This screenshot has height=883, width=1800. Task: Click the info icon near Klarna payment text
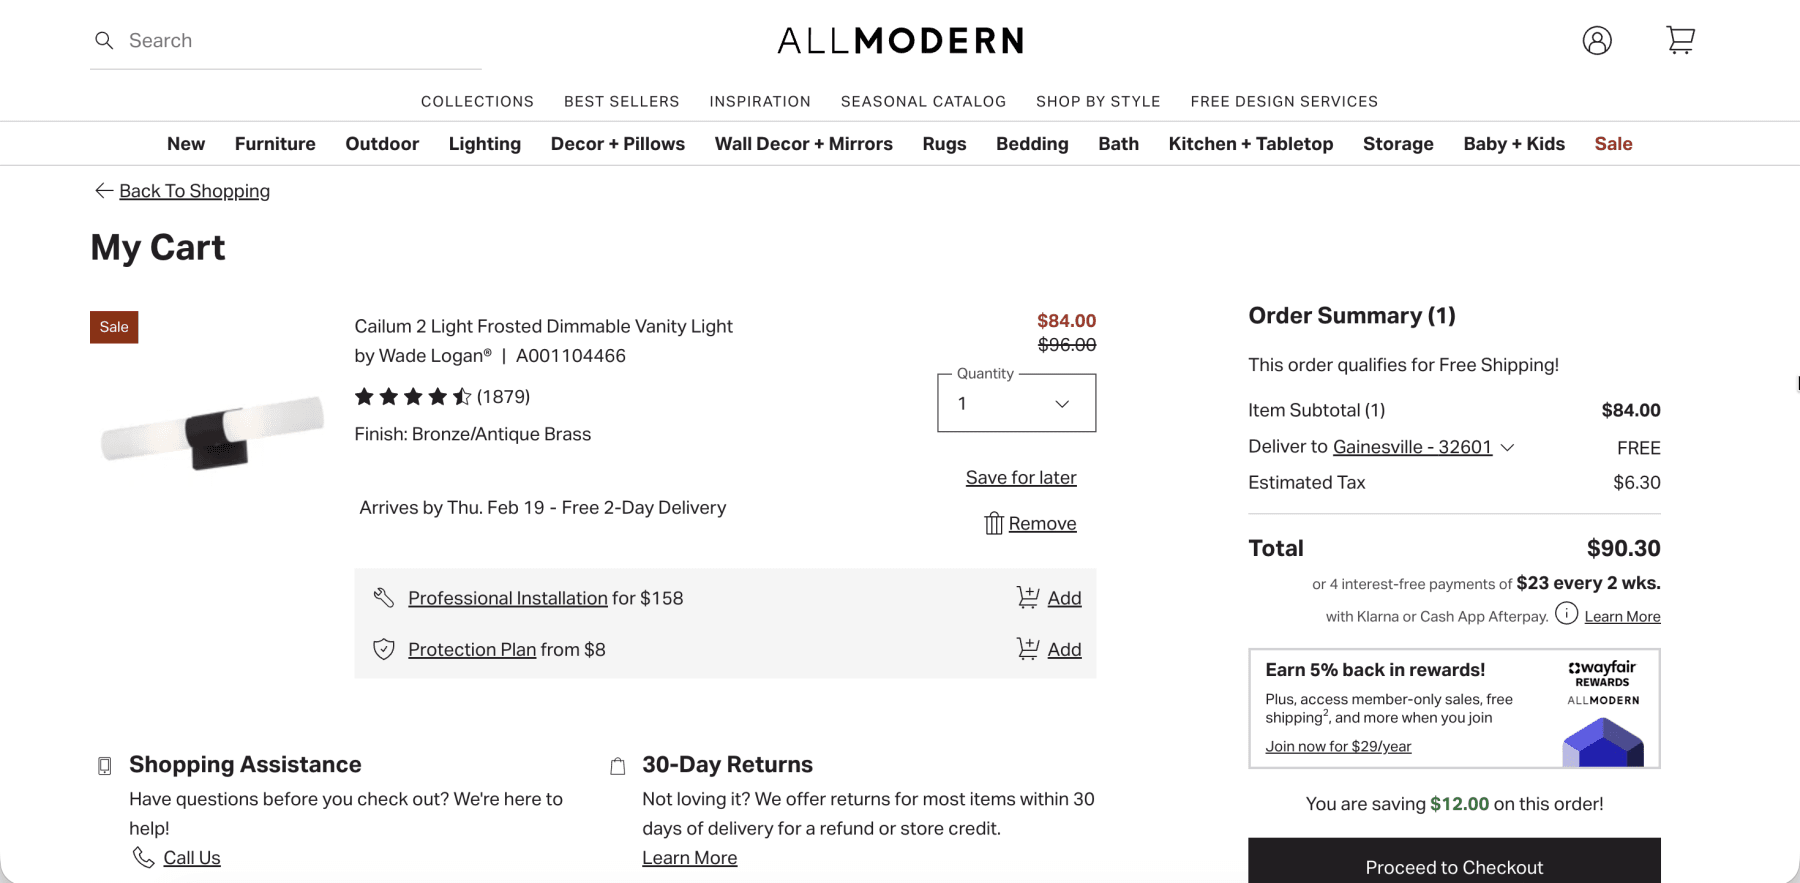pos(1565,615)
